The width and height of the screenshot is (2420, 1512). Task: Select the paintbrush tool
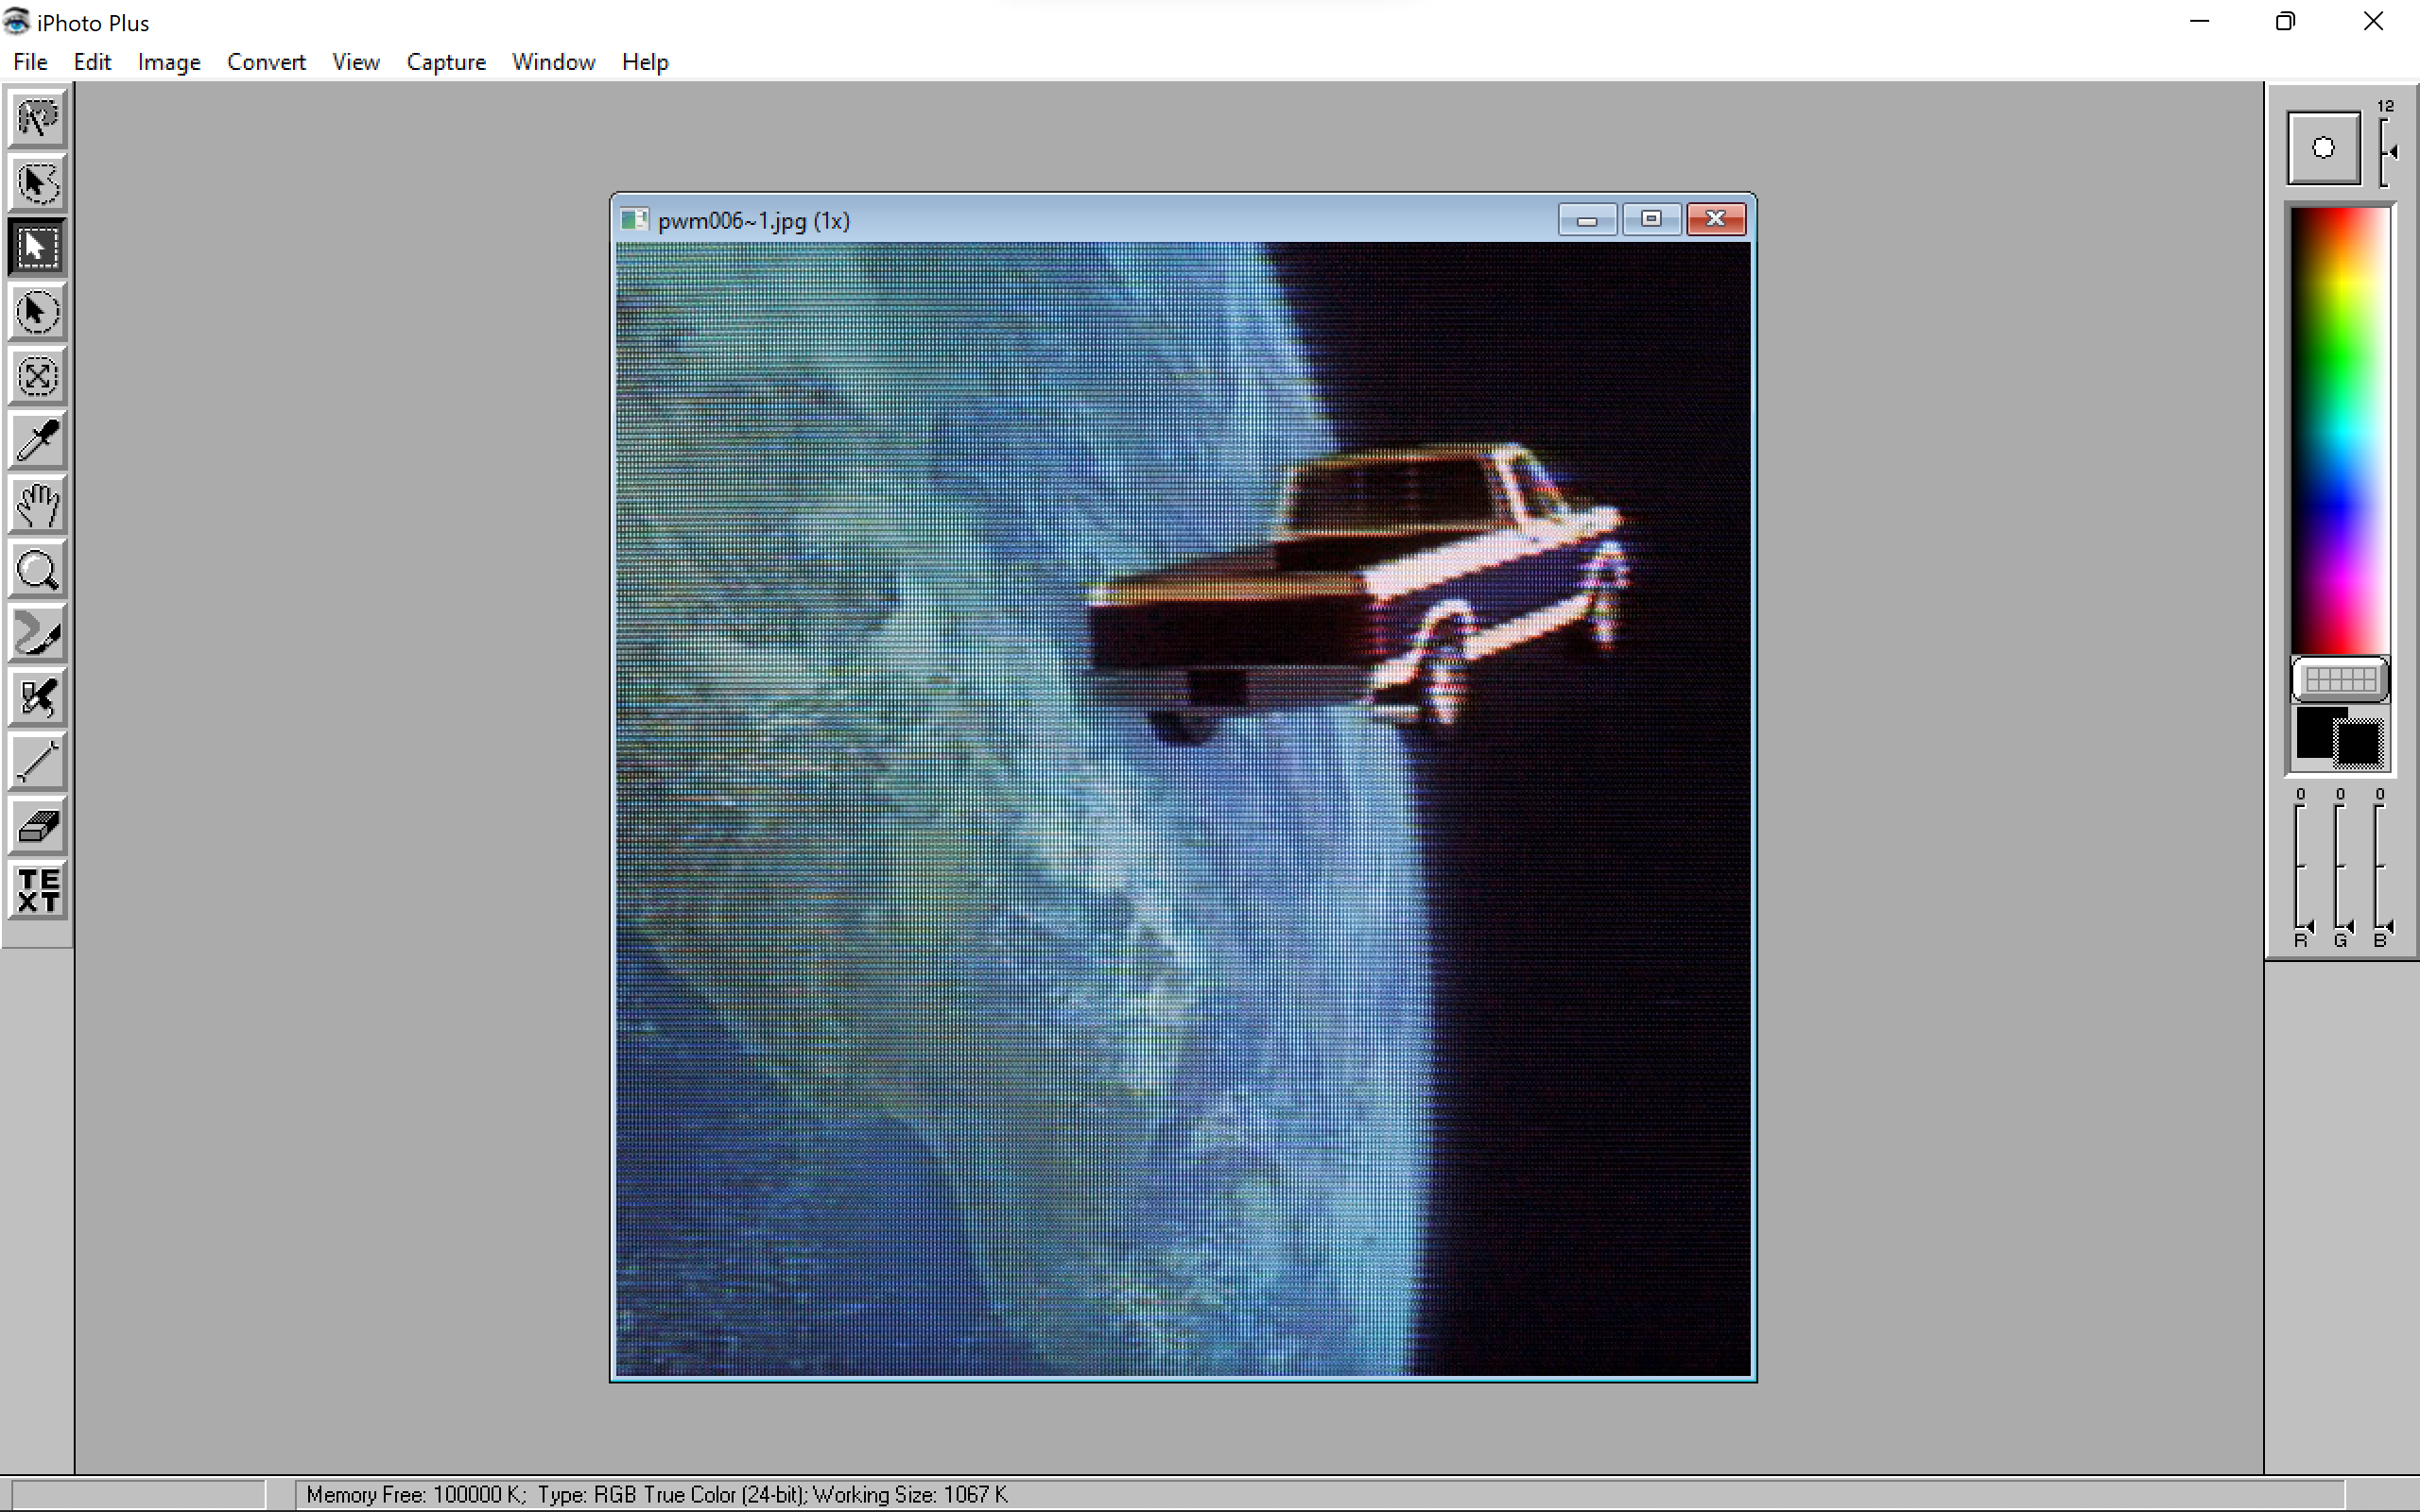coord(37,633)
